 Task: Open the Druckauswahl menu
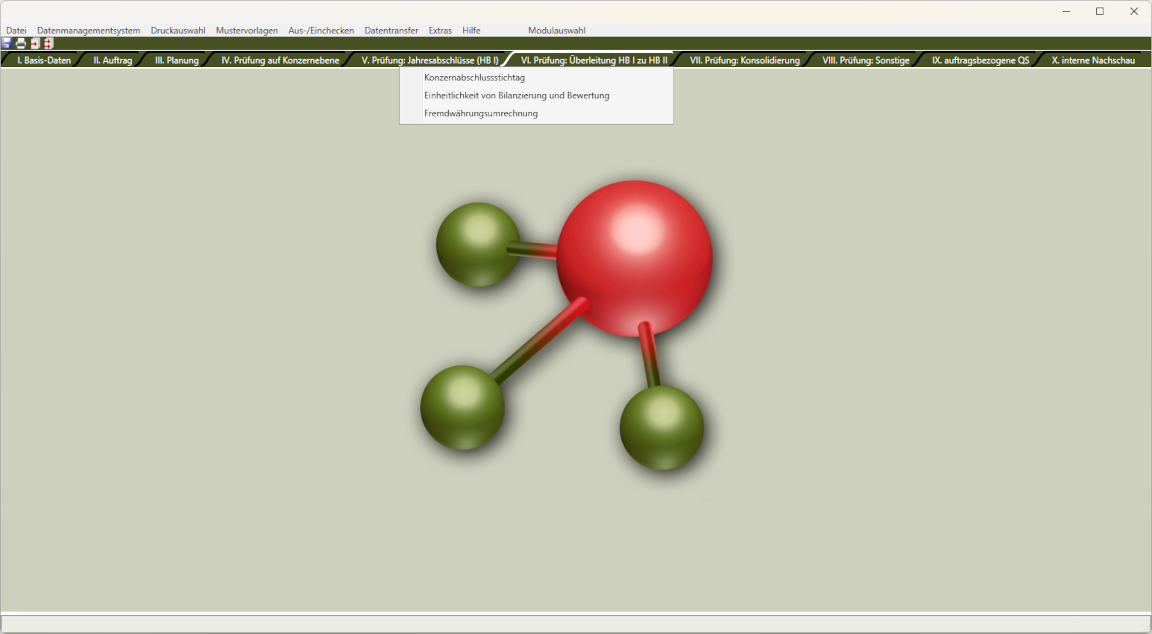[178, 31]
